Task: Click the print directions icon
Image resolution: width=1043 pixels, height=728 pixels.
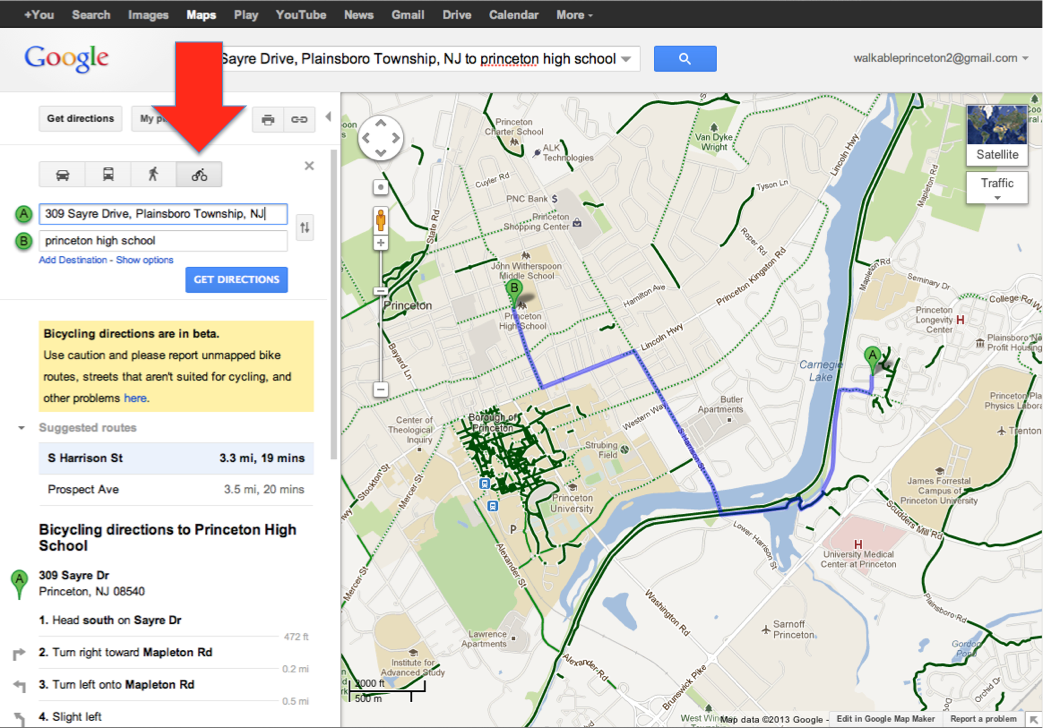Action: point(267,119)
